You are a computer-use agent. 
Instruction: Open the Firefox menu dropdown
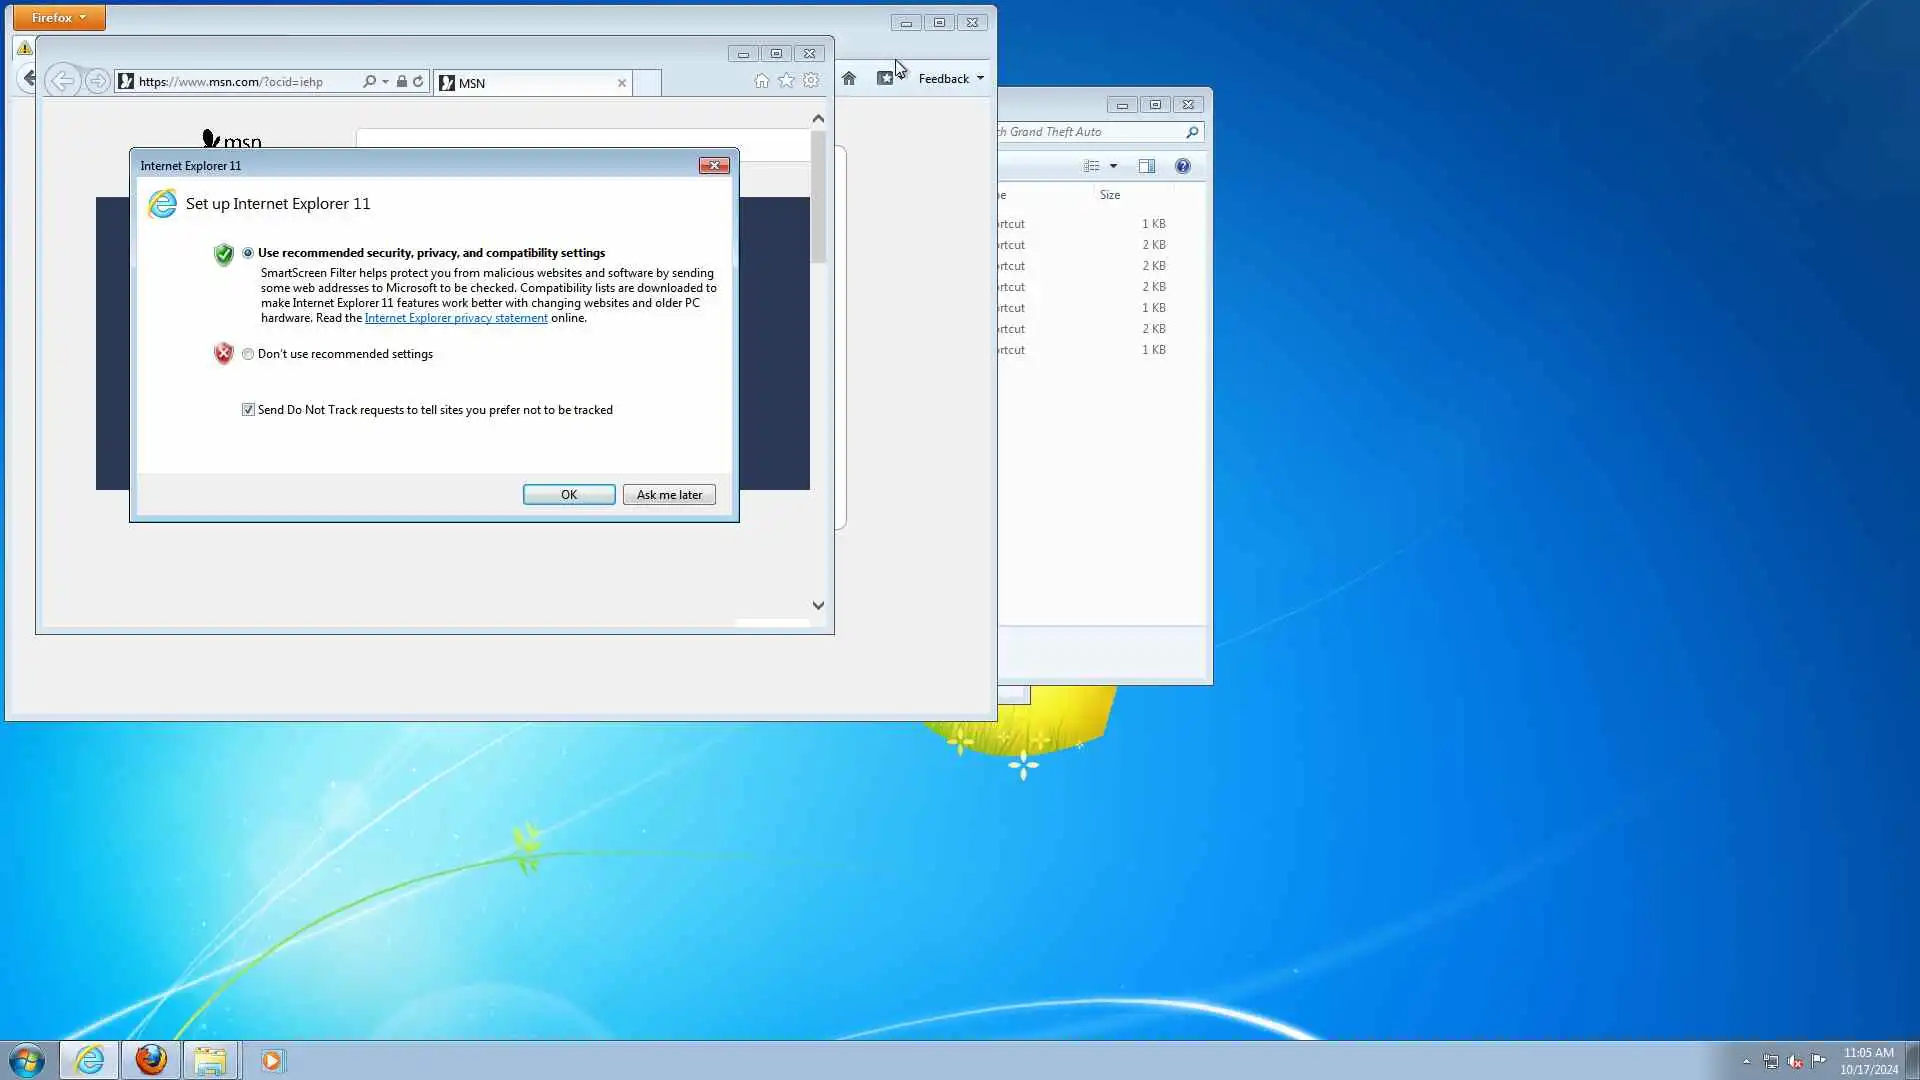pos(59,17)
